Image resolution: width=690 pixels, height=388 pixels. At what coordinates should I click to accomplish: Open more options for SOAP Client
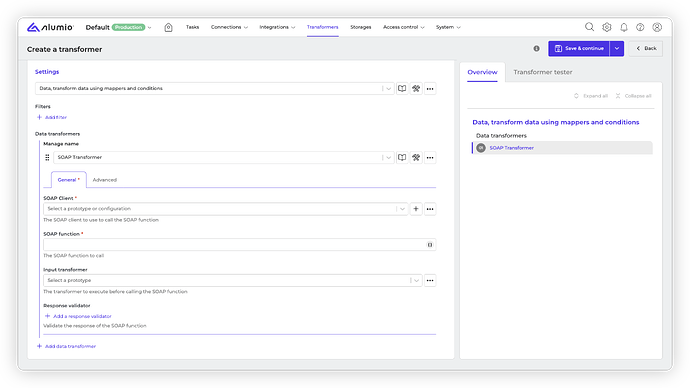[x=430, y=209]
